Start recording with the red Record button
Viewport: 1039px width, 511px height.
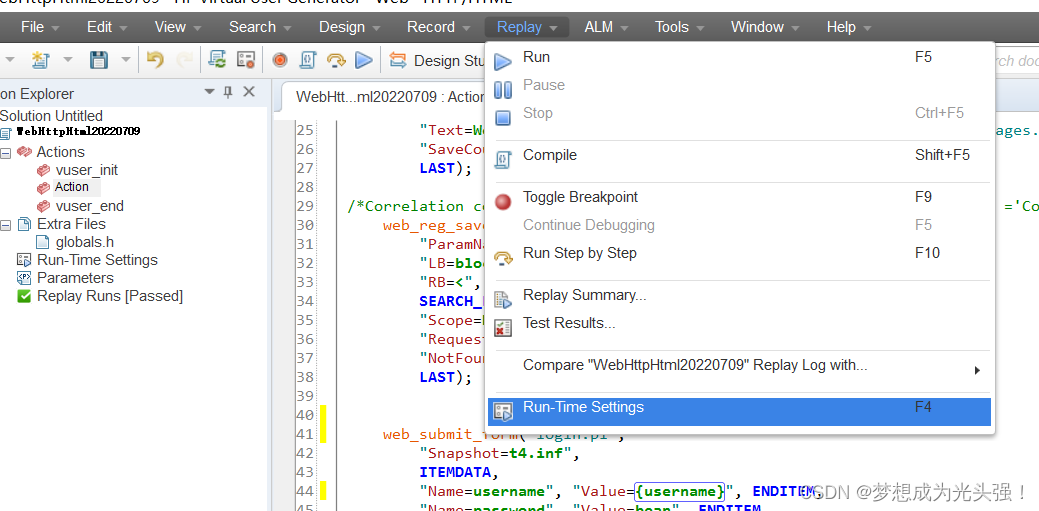click(280, 60)
